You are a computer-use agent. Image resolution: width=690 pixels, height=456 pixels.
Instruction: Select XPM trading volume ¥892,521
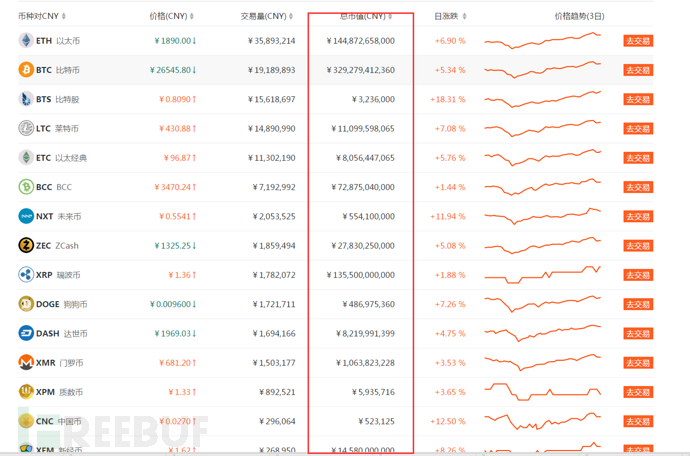click(x=277, y=392)
